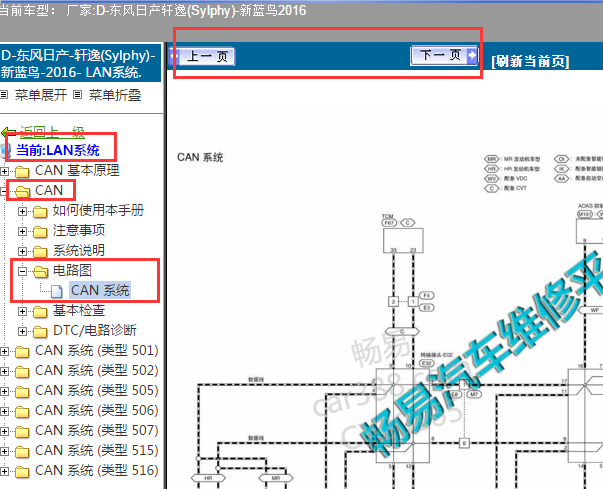Select the 电路图 tree item
603x489 pixels.
pyautogui.click(x=72, y=270)
